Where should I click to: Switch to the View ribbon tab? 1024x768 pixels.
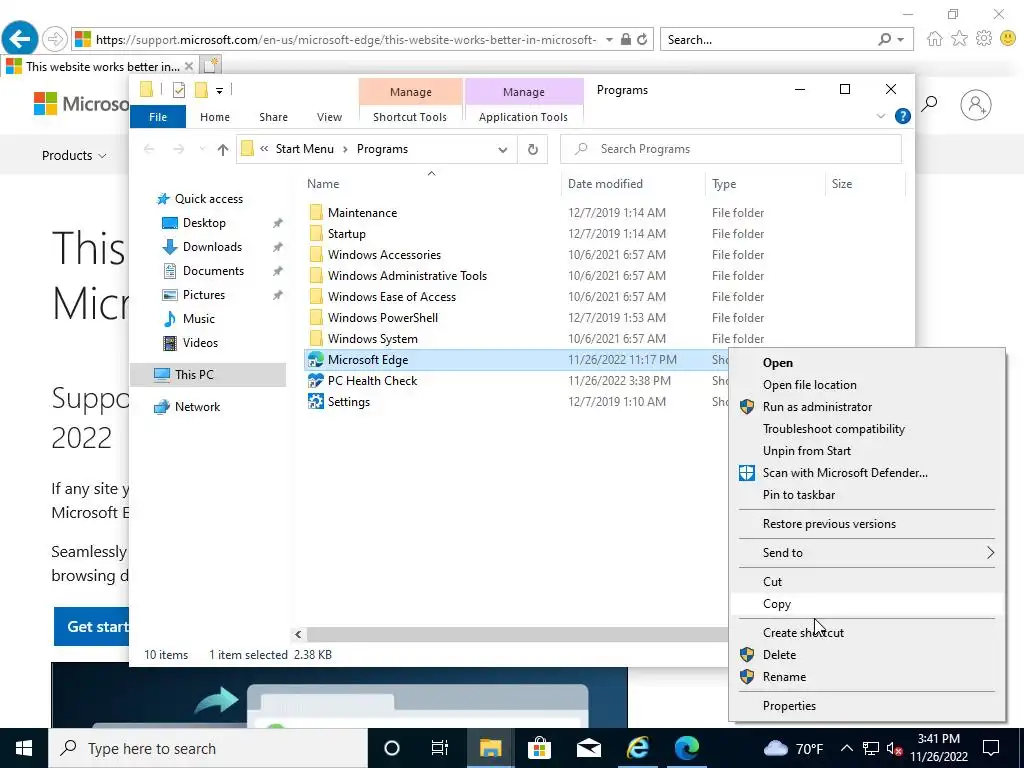pyautogui.click(x=329, y=117)
